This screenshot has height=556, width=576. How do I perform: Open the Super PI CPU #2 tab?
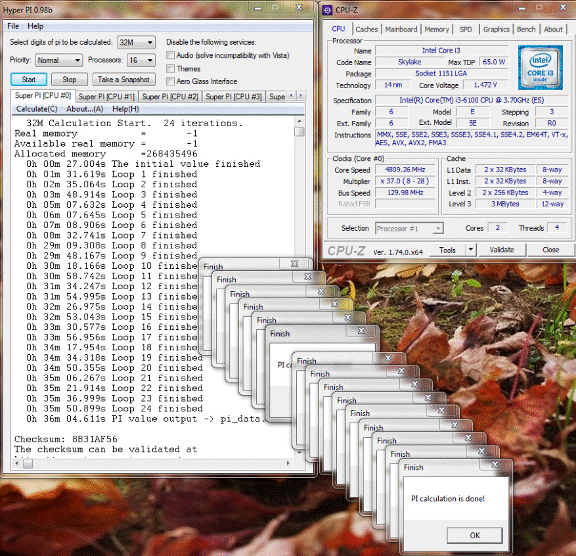170,97
